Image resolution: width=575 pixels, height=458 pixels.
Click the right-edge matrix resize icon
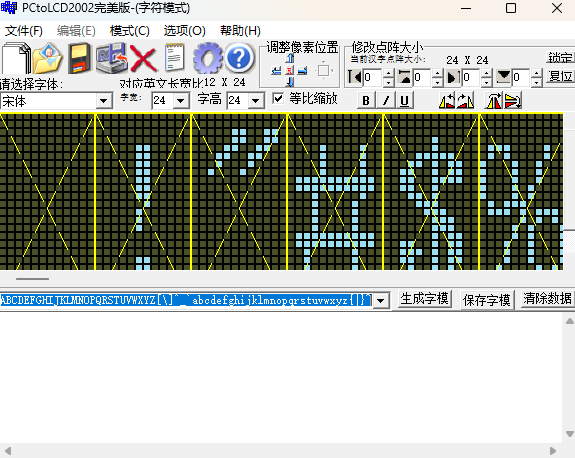coord(453,77)
